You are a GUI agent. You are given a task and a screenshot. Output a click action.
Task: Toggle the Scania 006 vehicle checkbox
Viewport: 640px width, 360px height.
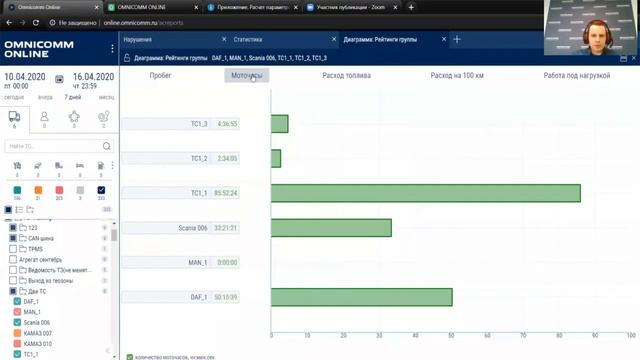point(17,322)
